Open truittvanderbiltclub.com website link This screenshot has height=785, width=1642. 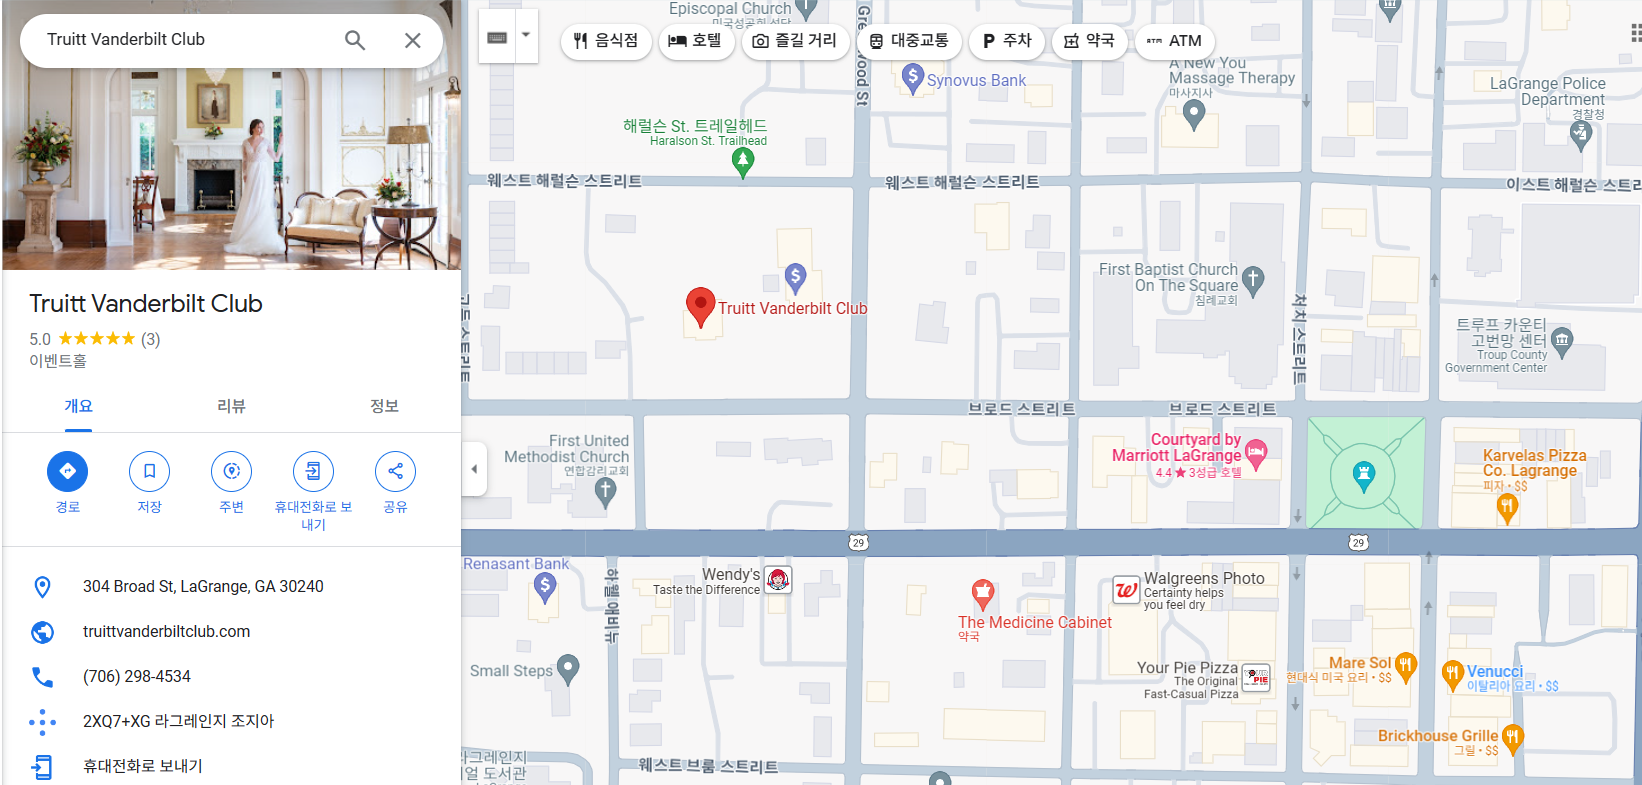[x=166, y=632]
